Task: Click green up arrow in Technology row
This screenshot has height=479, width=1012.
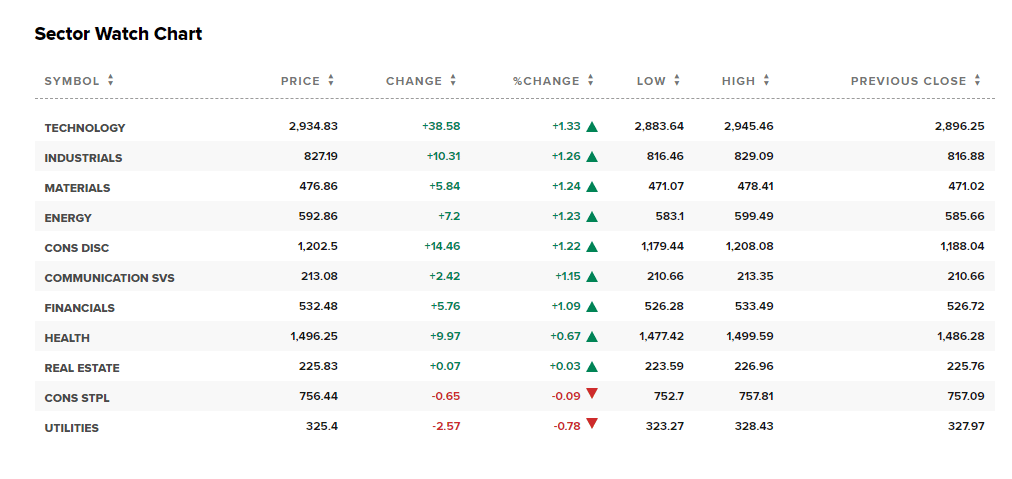Action: 592,127
